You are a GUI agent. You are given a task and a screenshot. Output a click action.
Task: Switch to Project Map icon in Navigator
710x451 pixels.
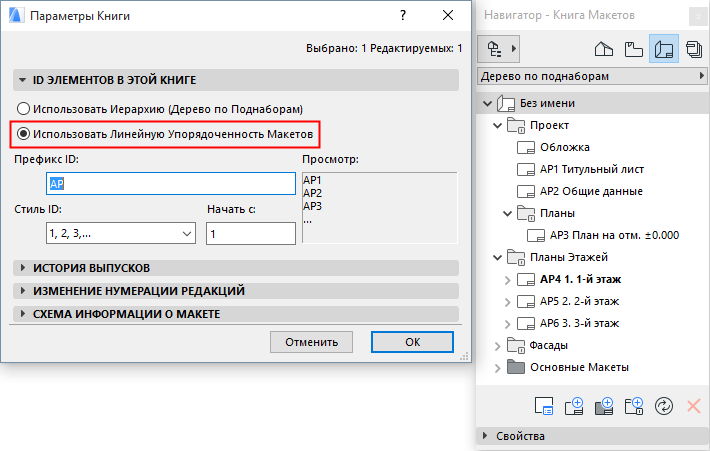click(604, 49)
